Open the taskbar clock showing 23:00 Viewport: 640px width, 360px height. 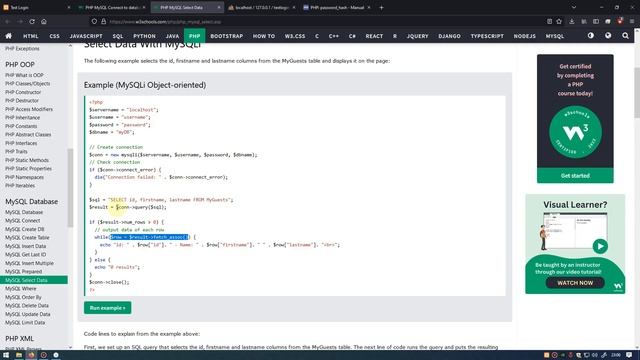pos(616,355)
